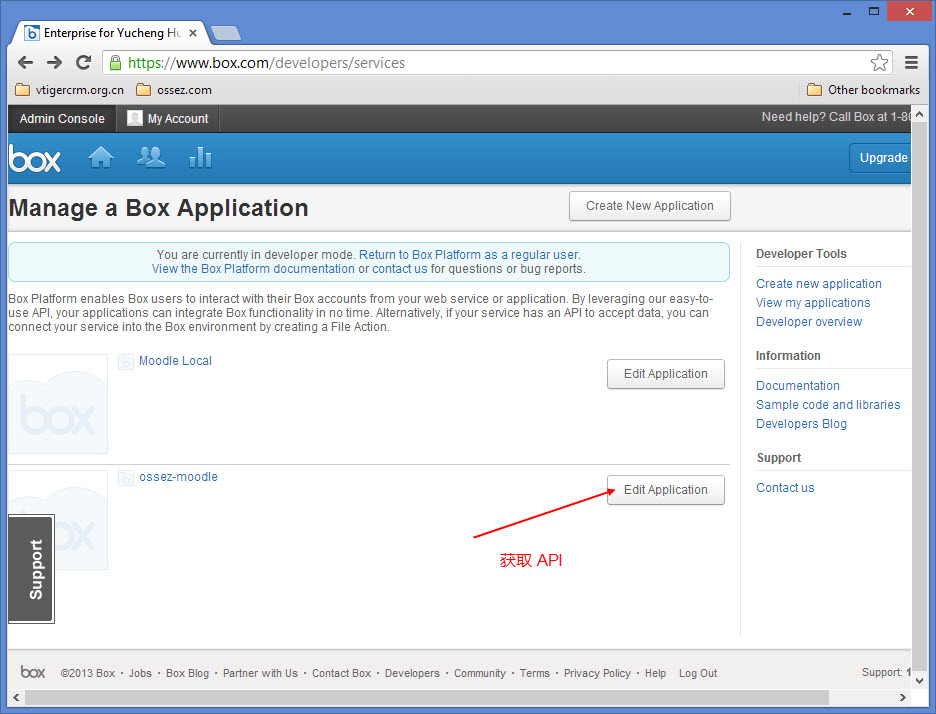Open the ossez.com bookmark folder

click(x=174, y=90)
